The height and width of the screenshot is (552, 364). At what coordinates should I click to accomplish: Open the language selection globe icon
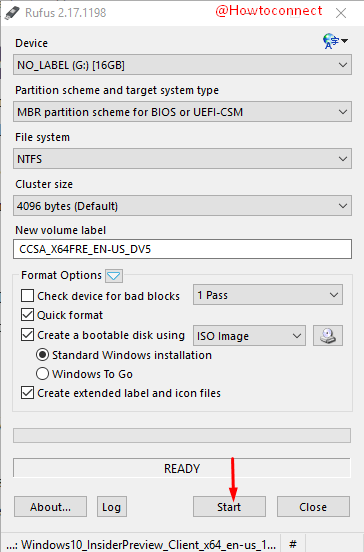[x=335, y=42]
